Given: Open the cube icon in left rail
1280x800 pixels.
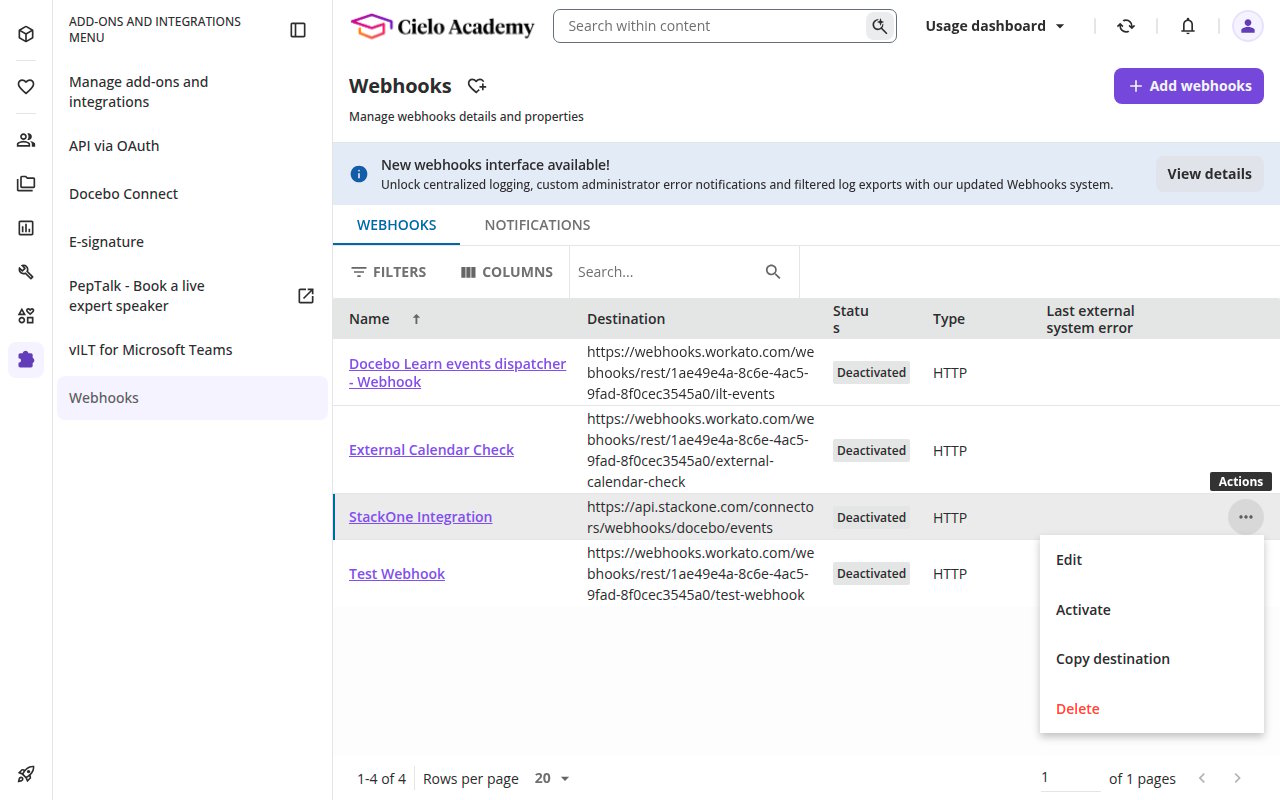Looking at the screenshot, I should [26, 34].
